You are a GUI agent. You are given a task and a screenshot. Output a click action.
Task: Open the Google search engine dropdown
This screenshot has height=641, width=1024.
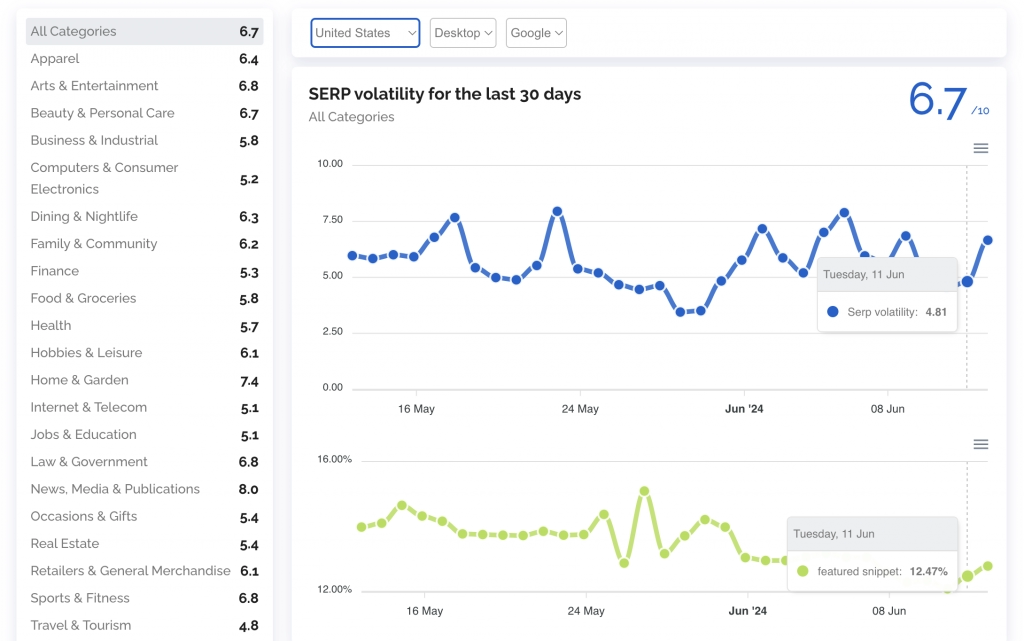536,32
